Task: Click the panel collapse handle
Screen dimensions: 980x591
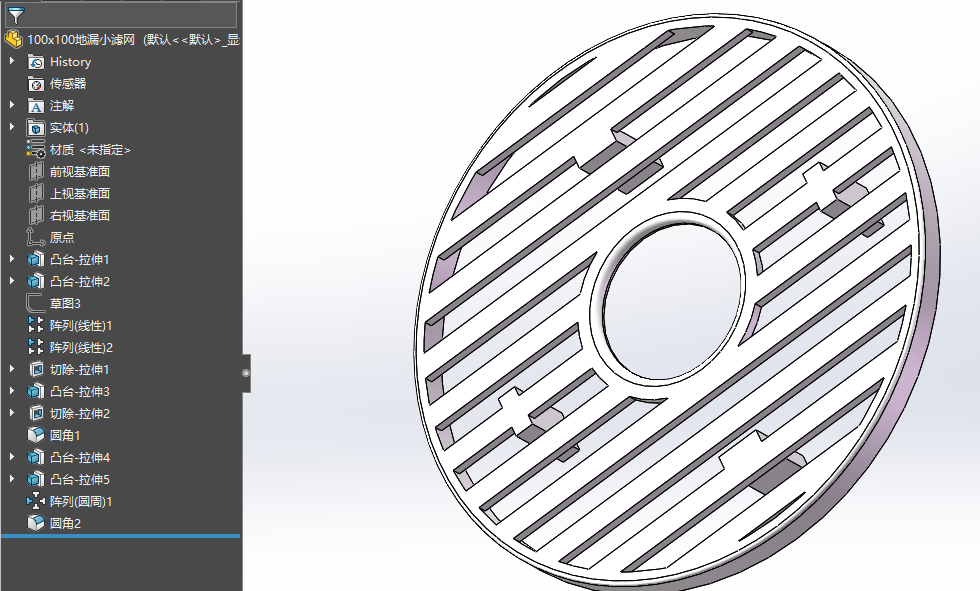Action: tap(246, 373)
